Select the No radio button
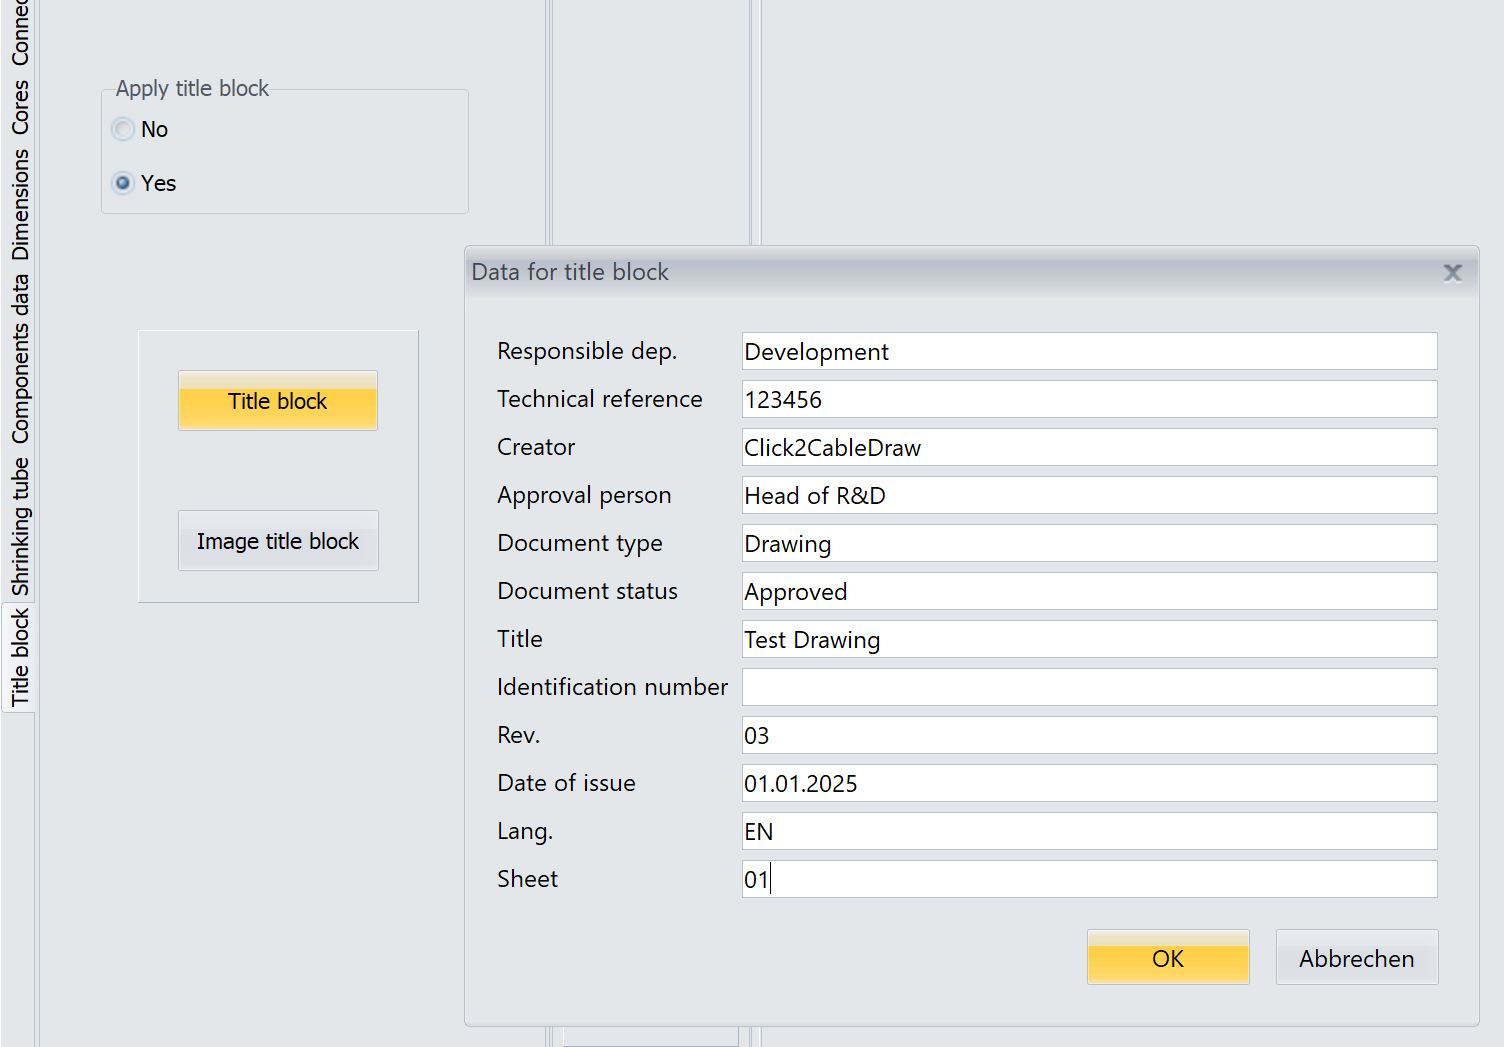Image resolution: width=1504 pixels, height=1047 pixels. tap(123, 129)
